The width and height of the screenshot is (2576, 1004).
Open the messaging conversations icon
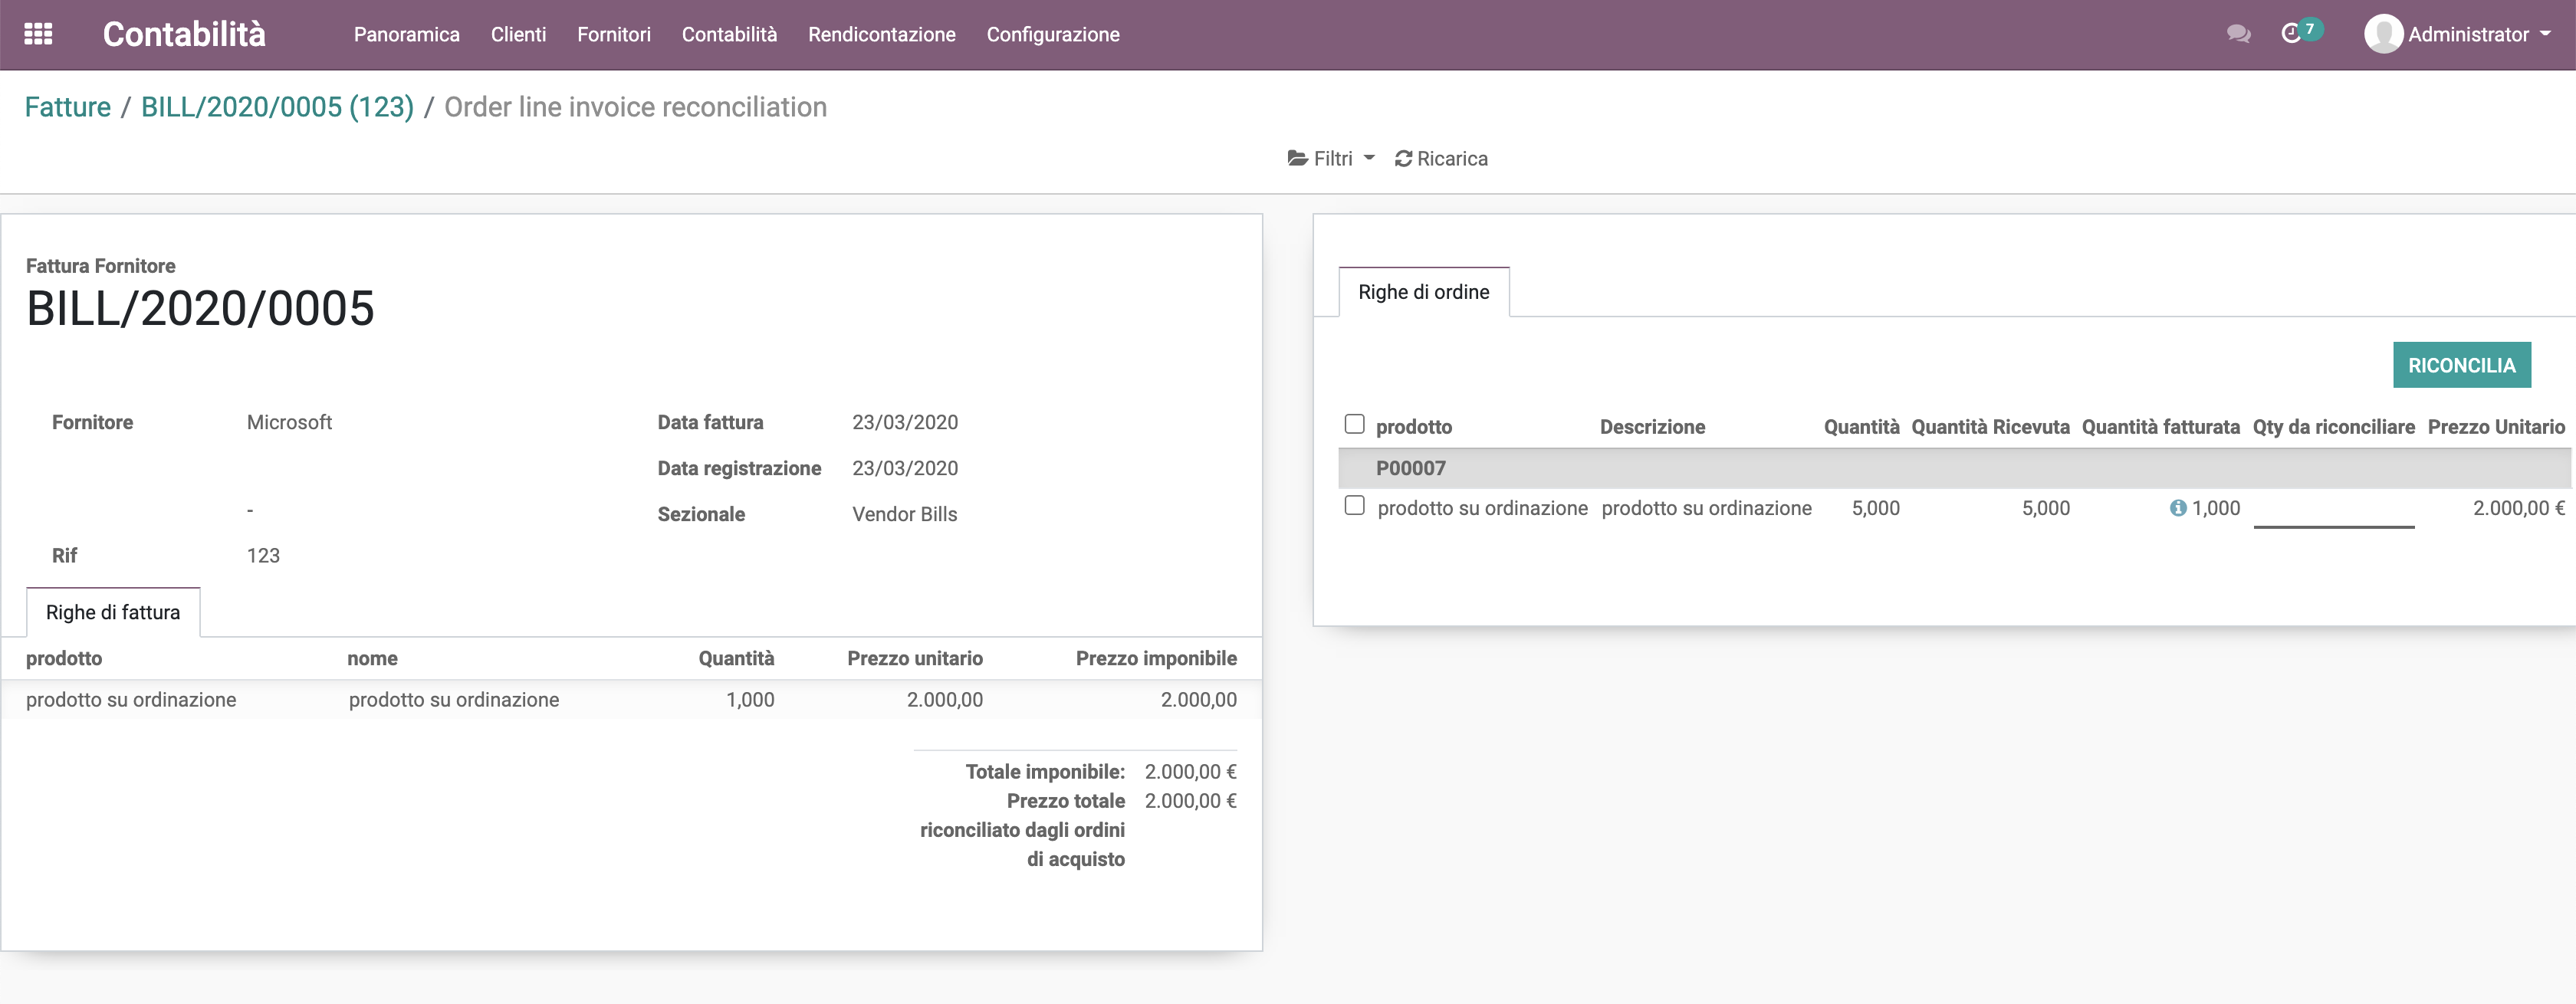point(2238,33)
